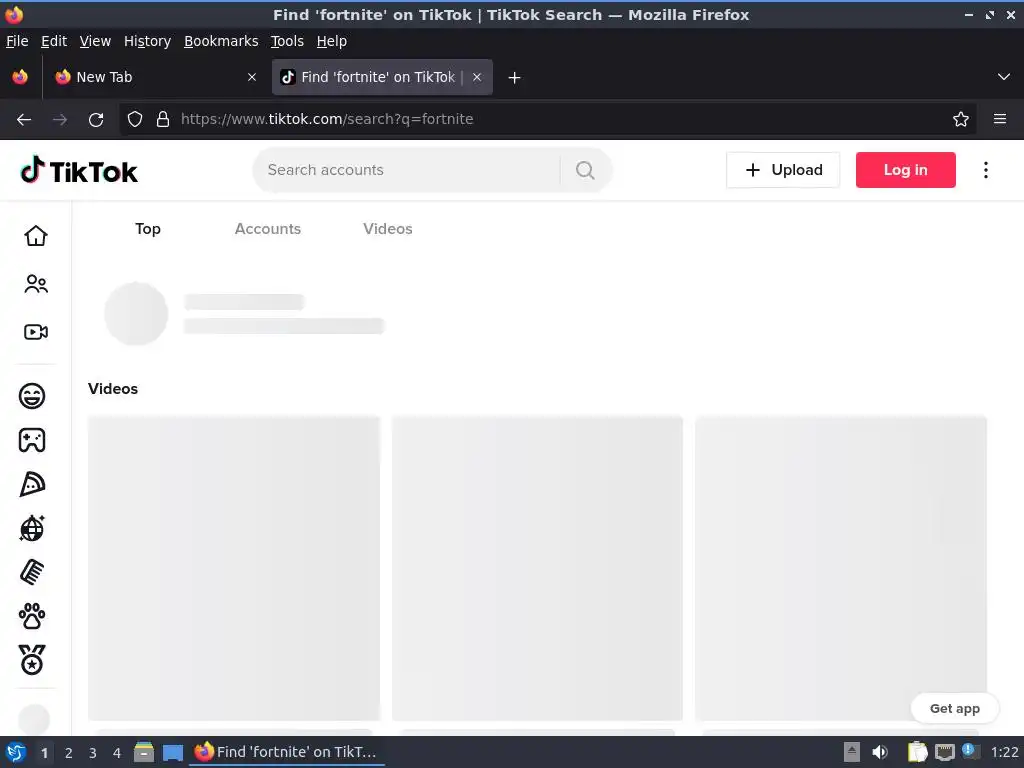Viewport: 1024px width, 768px height.
Task: Click the third loading video thumbnail
Action: coord(841,568)
